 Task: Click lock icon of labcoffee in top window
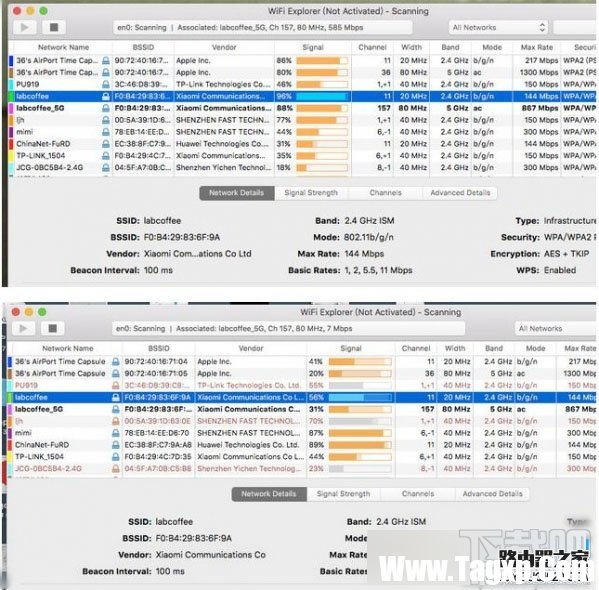(106, 96)
